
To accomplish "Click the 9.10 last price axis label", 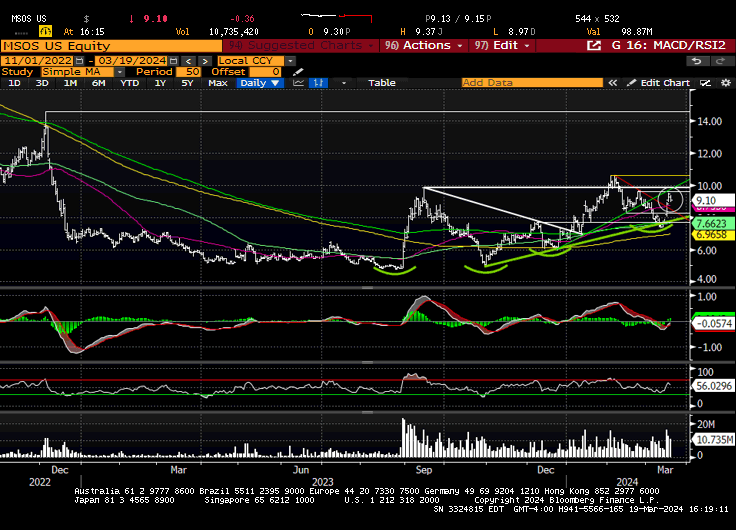I will (713, 200).
